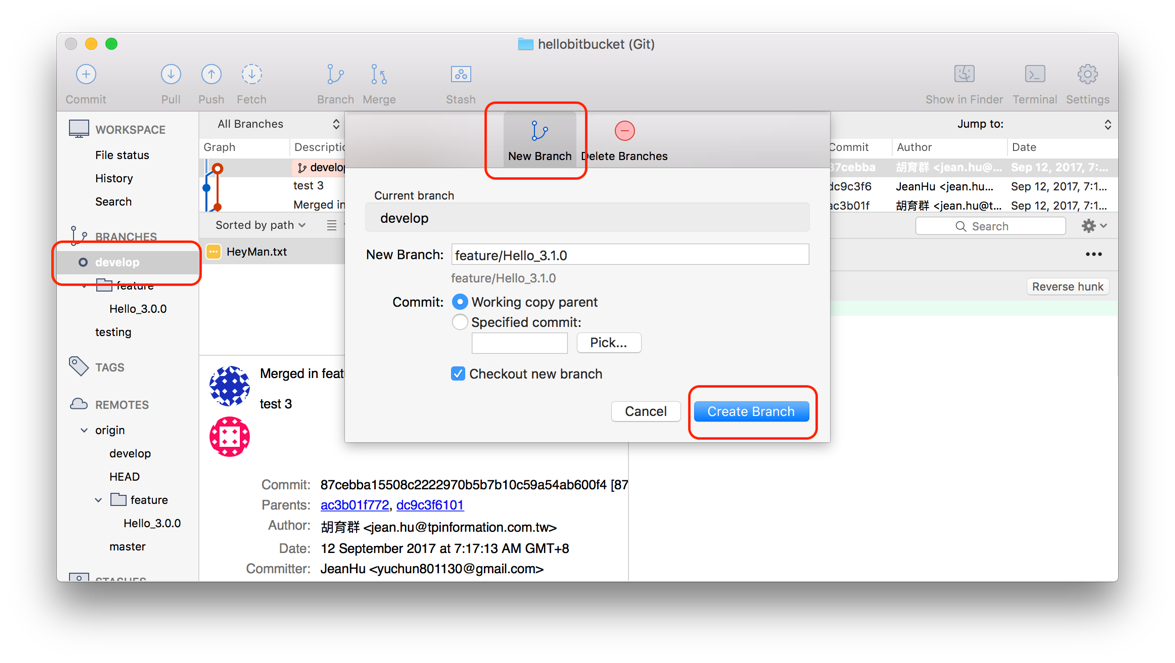Open diff options gear dropdown
The width and height of the screenshot is (1175, 663).
click(1093, 225)
